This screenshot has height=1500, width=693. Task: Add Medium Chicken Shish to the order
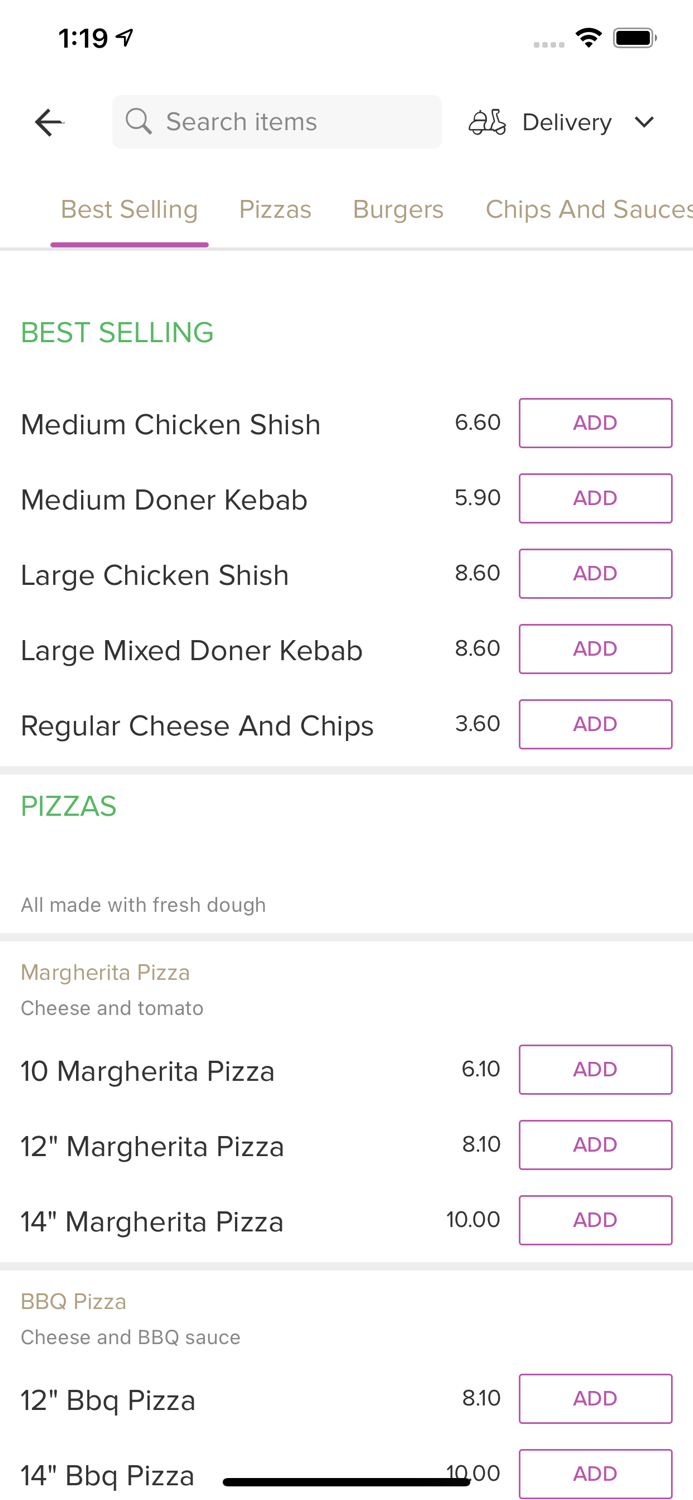point(595,422)
